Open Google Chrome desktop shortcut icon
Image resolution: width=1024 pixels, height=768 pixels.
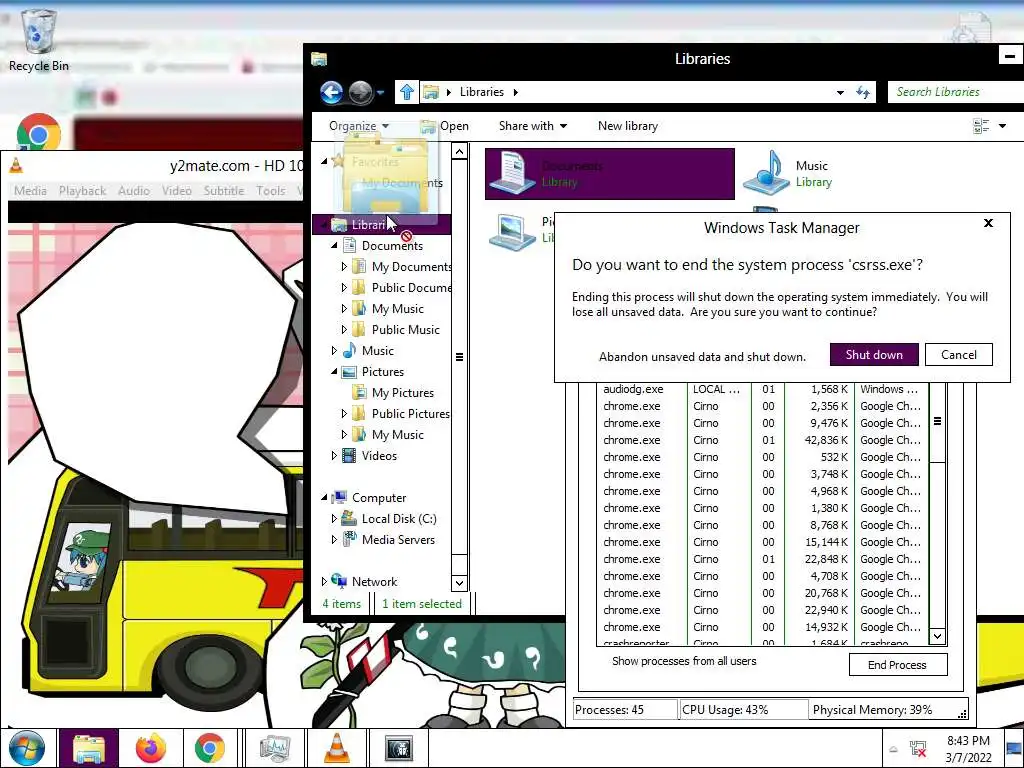[x=39, y=132]
